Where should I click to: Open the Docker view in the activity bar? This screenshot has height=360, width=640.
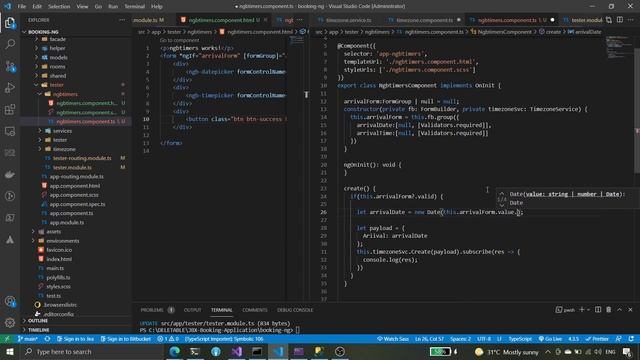tap(10, 175)
